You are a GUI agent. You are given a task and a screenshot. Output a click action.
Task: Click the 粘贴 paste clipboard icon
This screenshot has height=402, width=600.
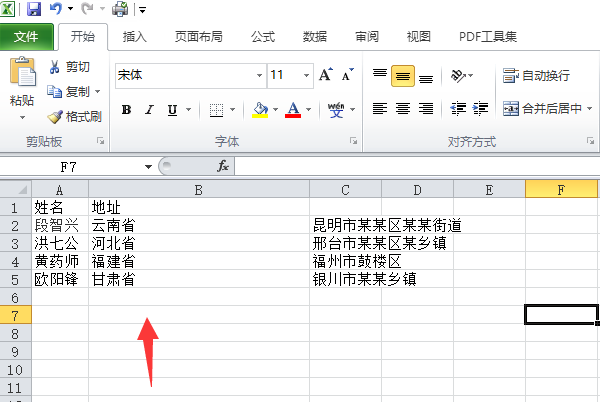23,72
